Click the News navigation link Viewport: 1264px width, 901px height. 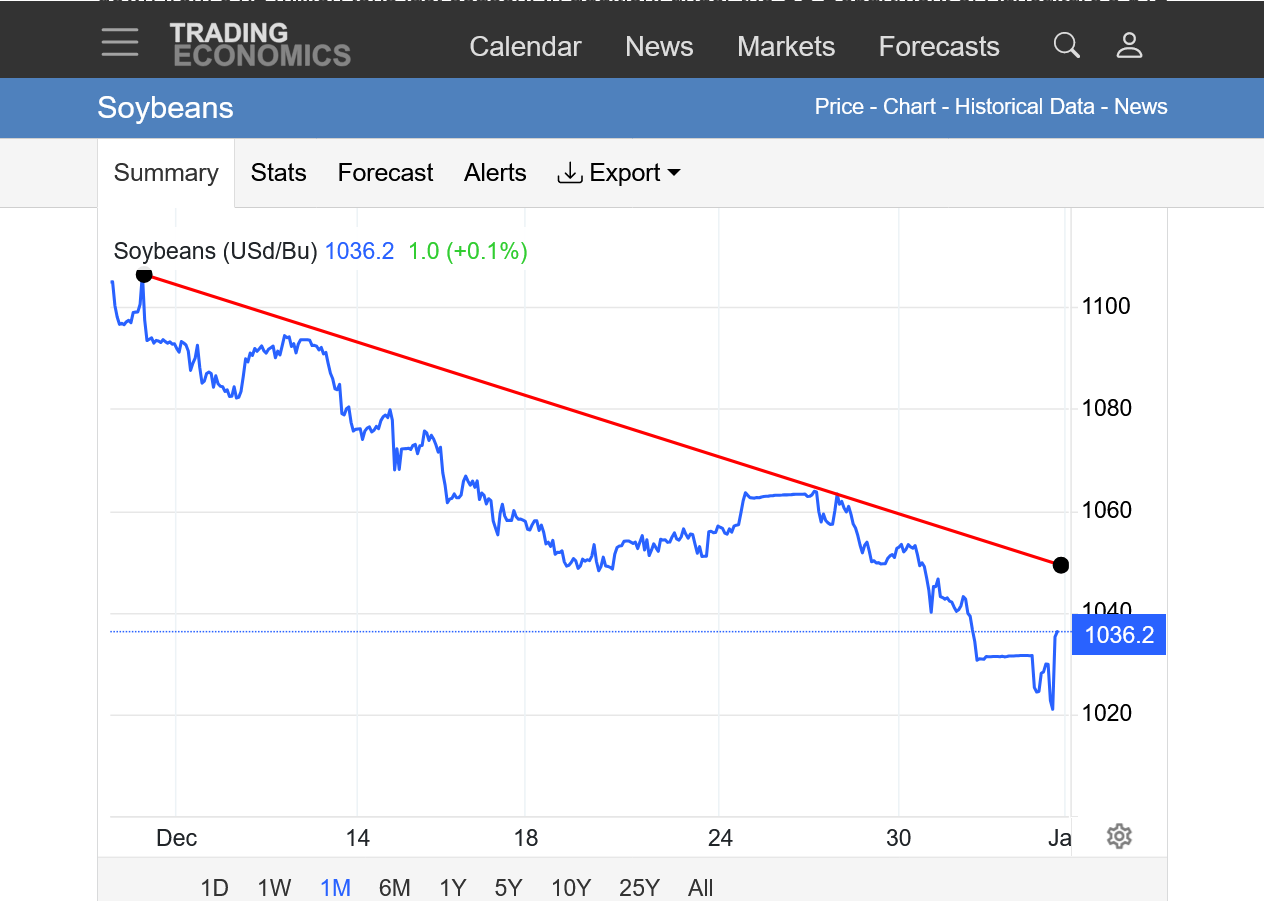pos(659,47)
